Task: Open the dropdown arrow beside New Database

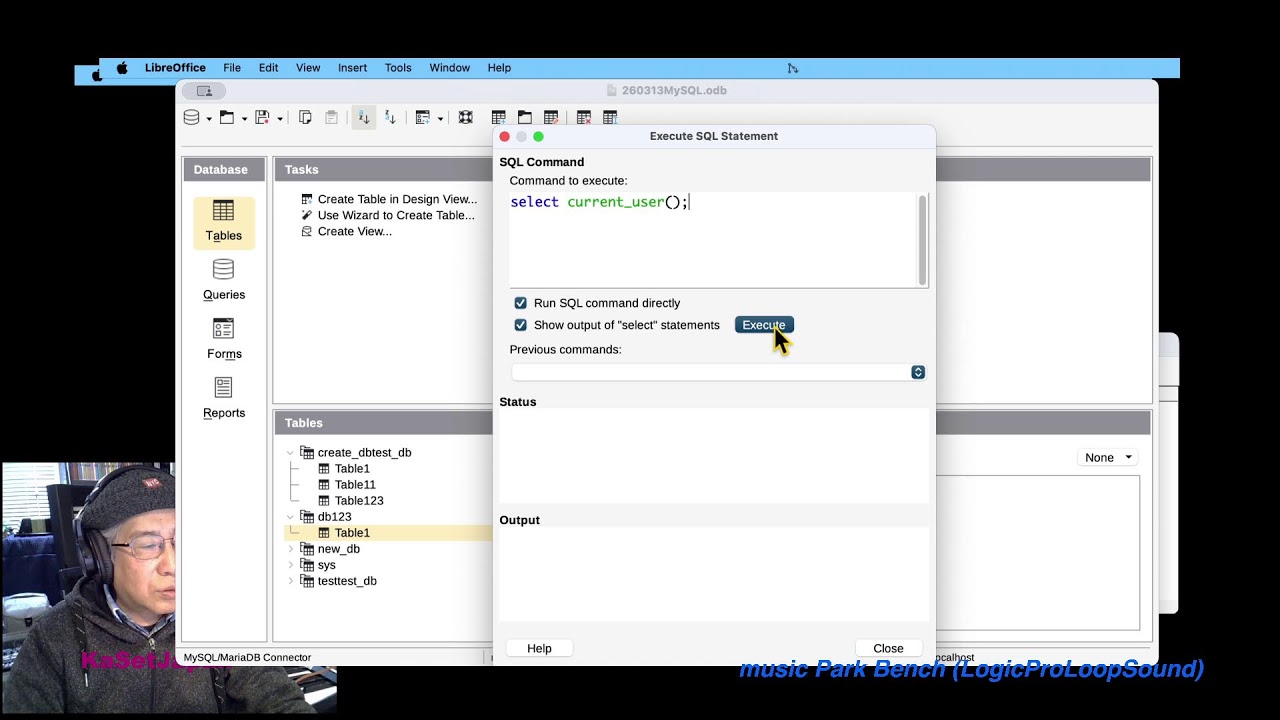Action: pos(209,118)
